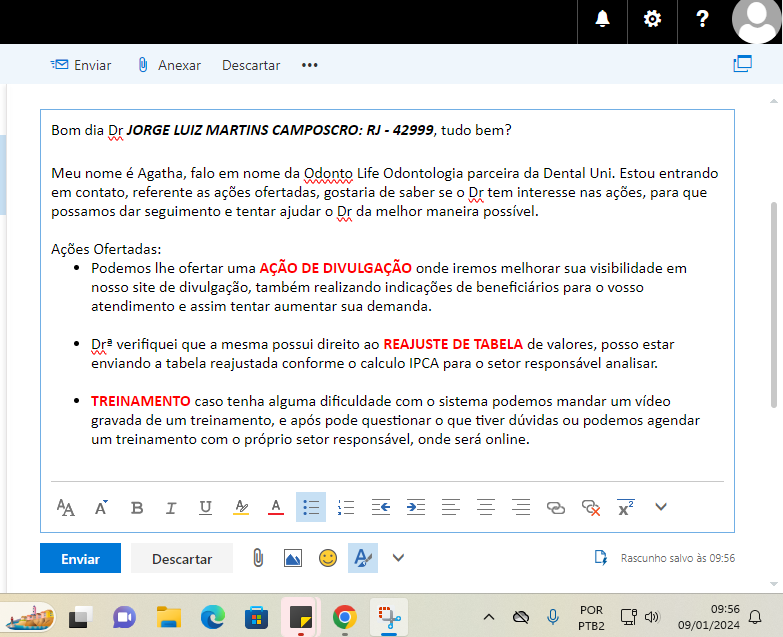Screen dimensions: 783x637
Task: Apply superscript formatting
Action: click(x=626, y=508)
